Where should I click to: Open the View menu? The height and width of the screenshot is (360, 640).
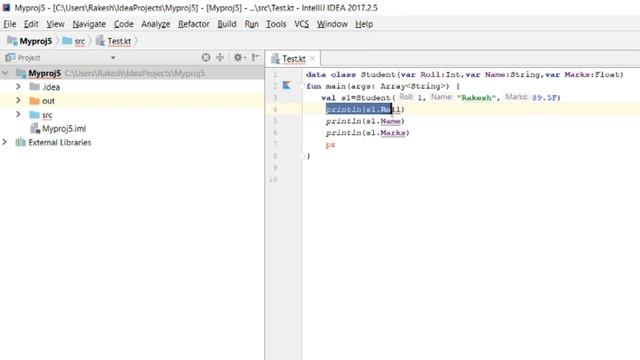[x=55, y=24]
